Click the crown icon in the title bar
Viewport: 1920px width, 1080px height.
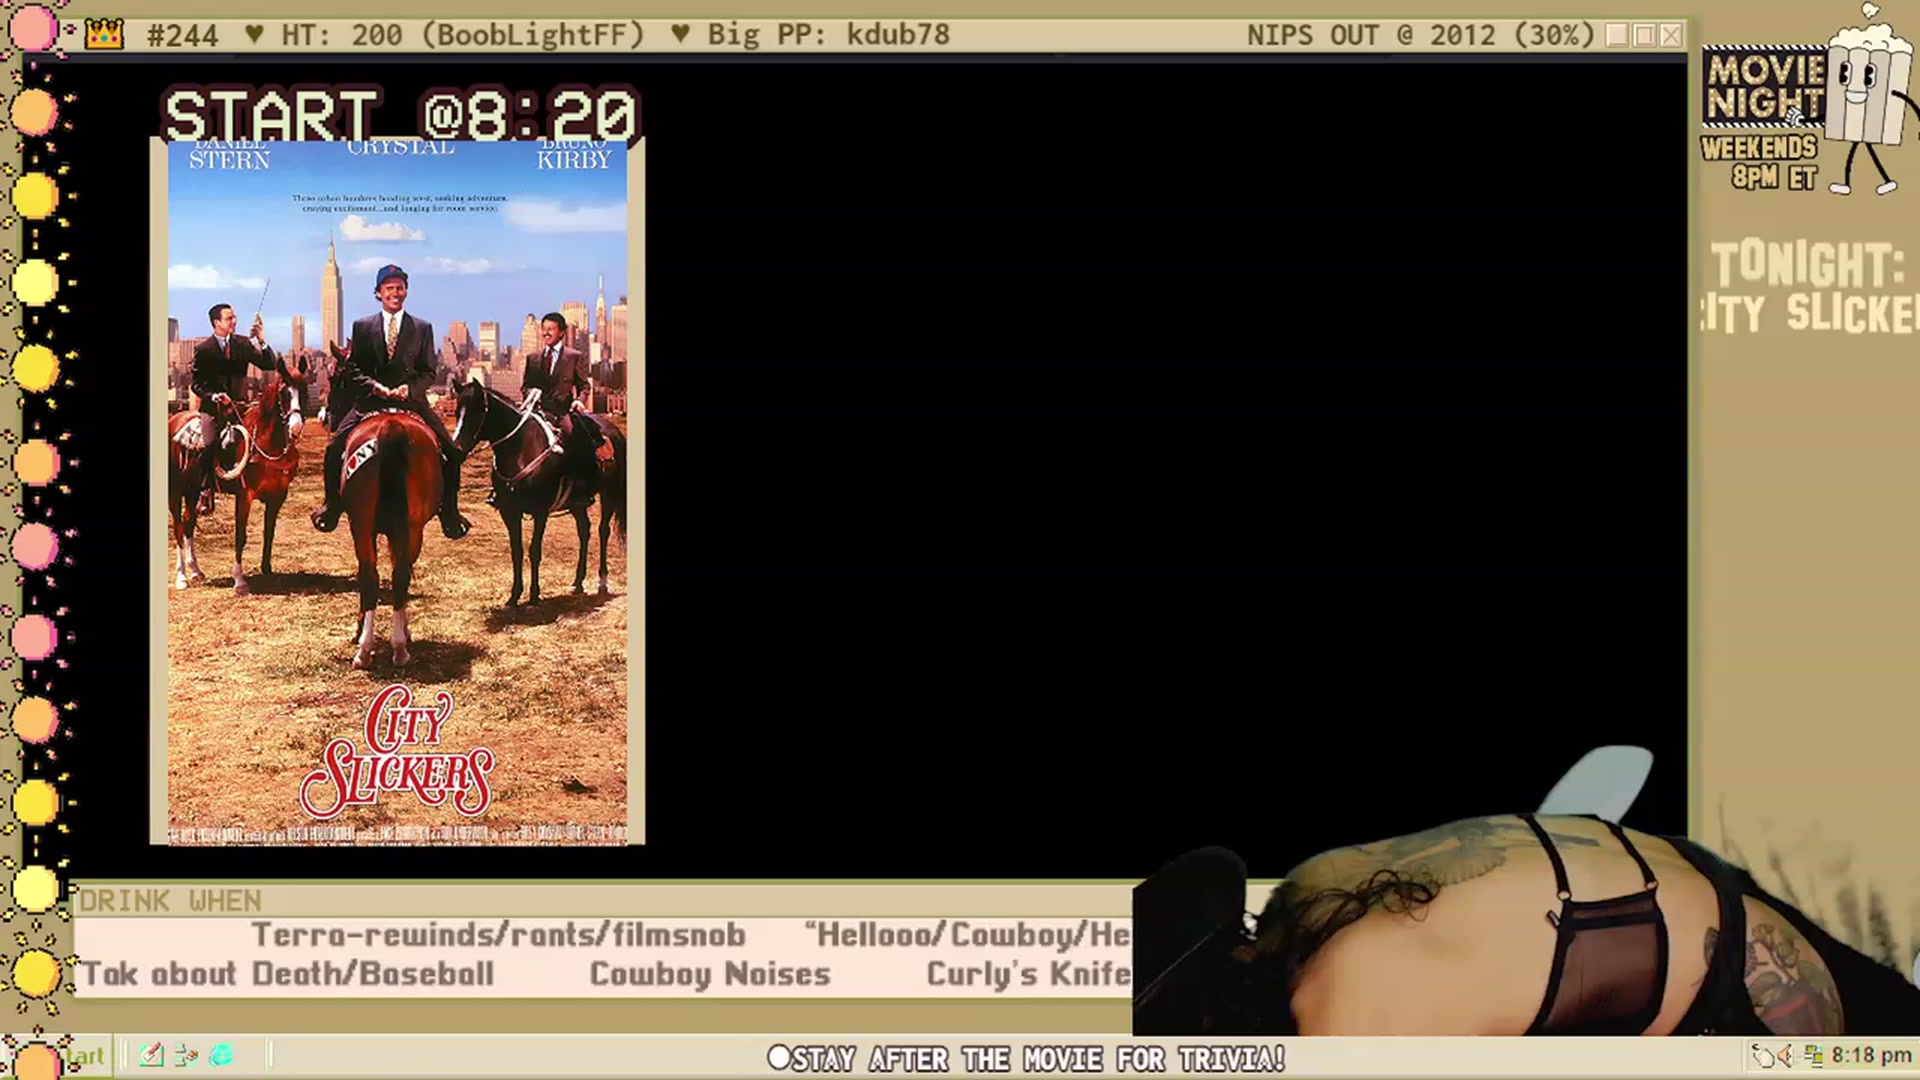pos(104,35)
